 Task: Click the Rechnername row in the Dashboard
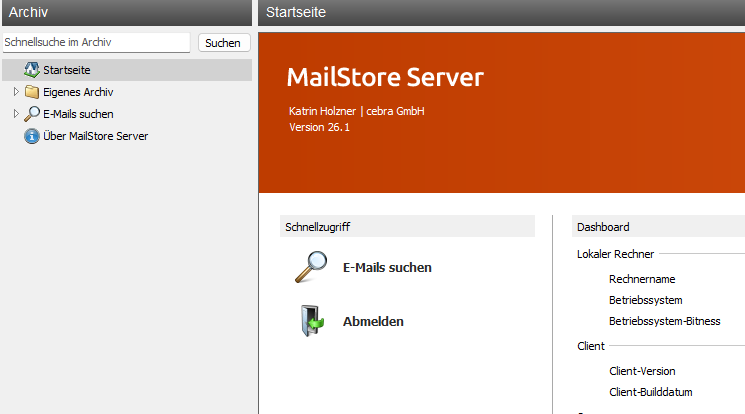point(642,279)
